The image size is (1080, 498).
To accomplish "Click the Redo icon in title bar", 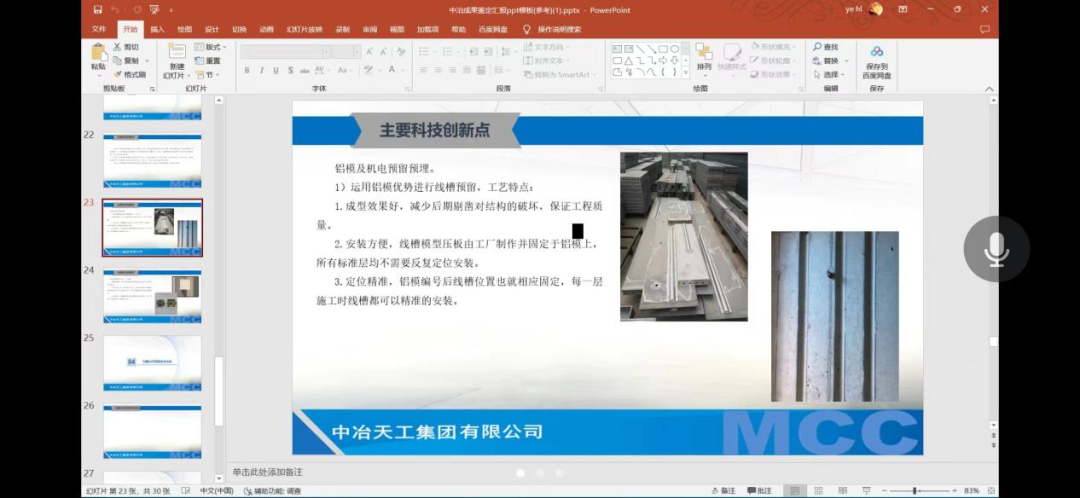I will point(136,10).
